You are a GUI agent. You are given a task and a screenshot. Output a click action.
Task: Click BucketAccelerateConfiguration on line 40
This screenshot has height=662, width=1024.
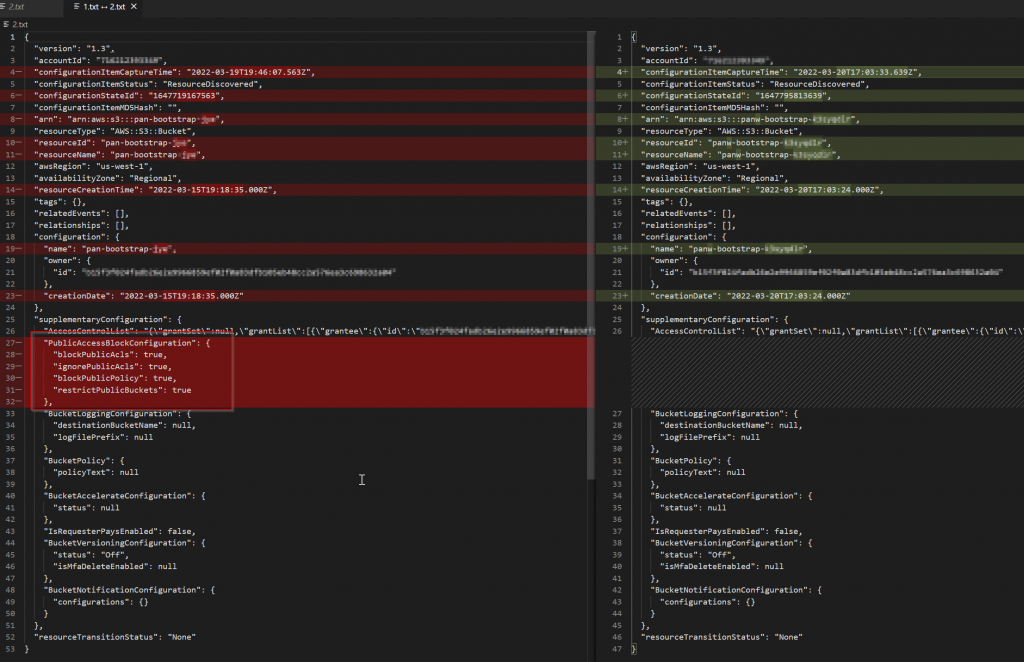tap(118, 496)
